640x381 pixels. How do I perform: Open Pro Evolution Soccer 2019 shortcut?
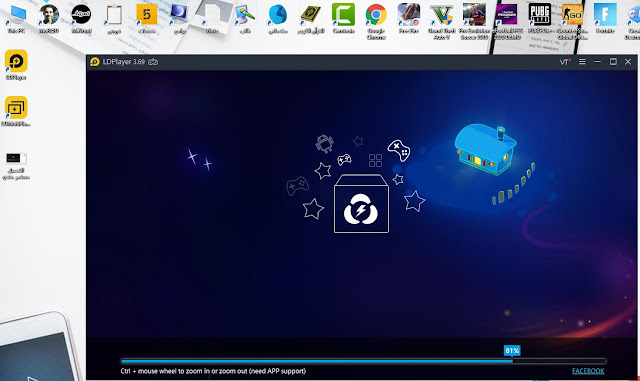click(474, 21)
